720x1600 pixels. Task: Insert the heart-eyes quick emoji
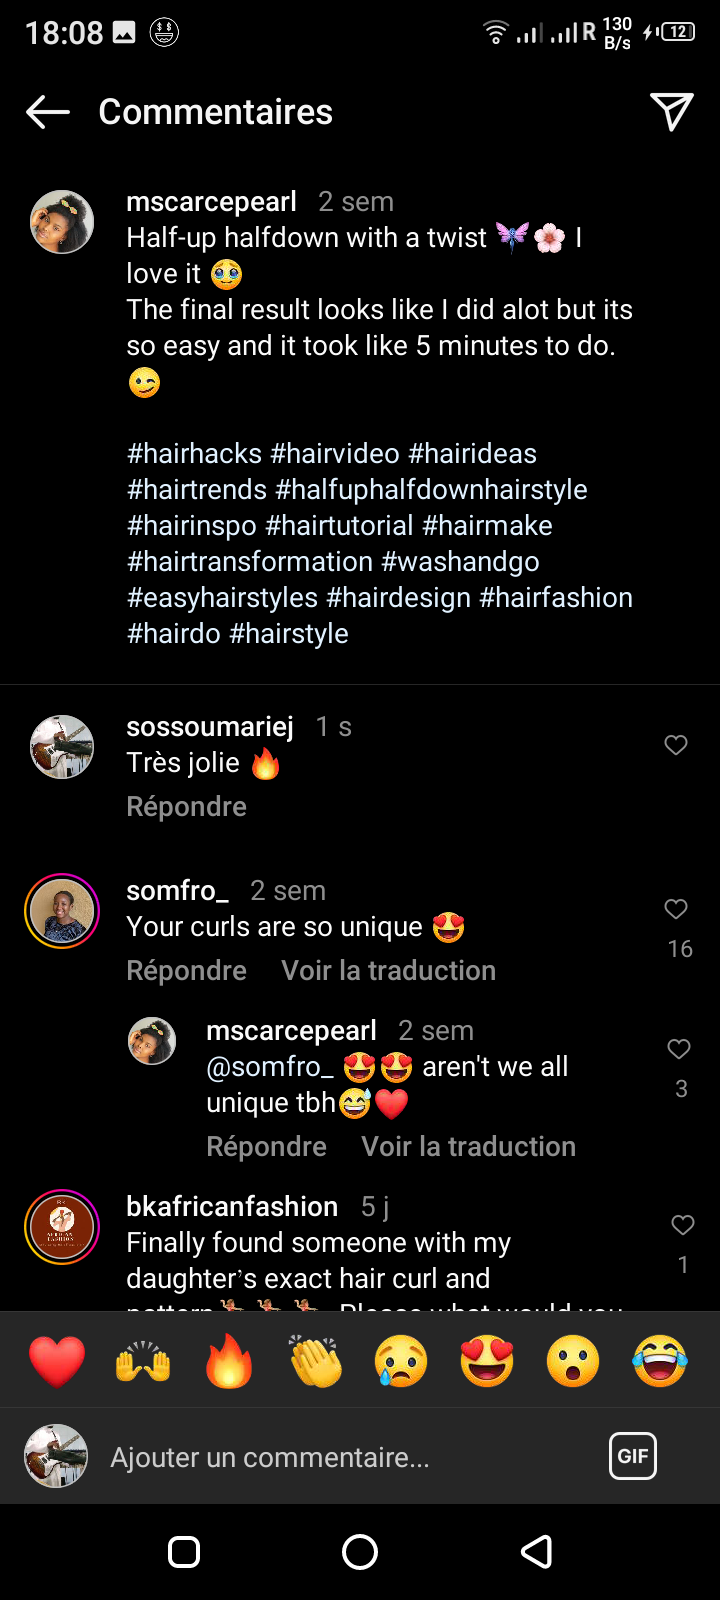click(x=487, y=1361)
